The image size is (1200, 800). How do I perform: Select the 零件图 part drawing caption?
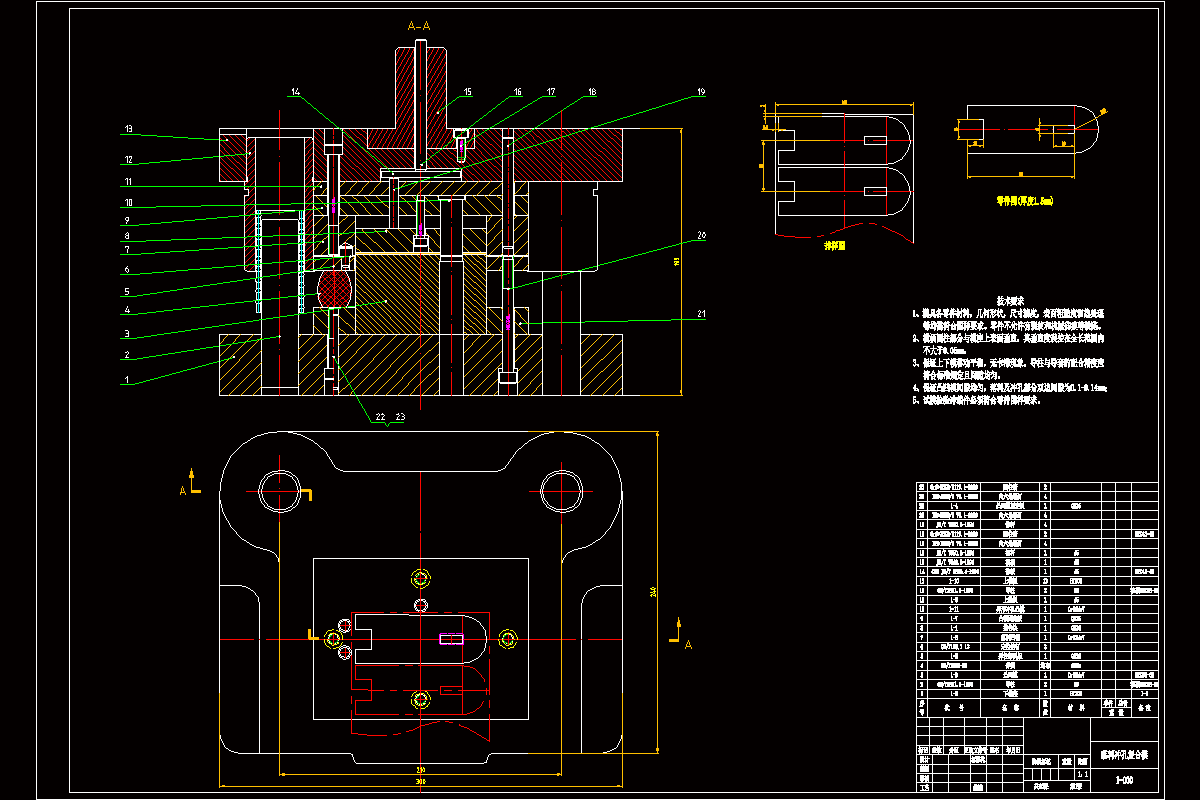pos(1024,200)
